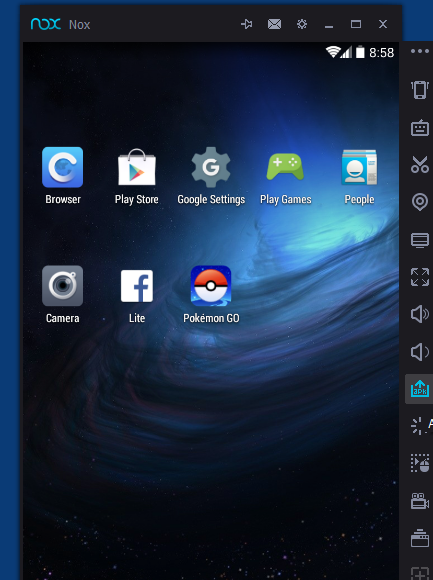Screen dimensions: 433x580
Task: Decrease volume with sidebar speaker icon
Action: tap(420, 351)
